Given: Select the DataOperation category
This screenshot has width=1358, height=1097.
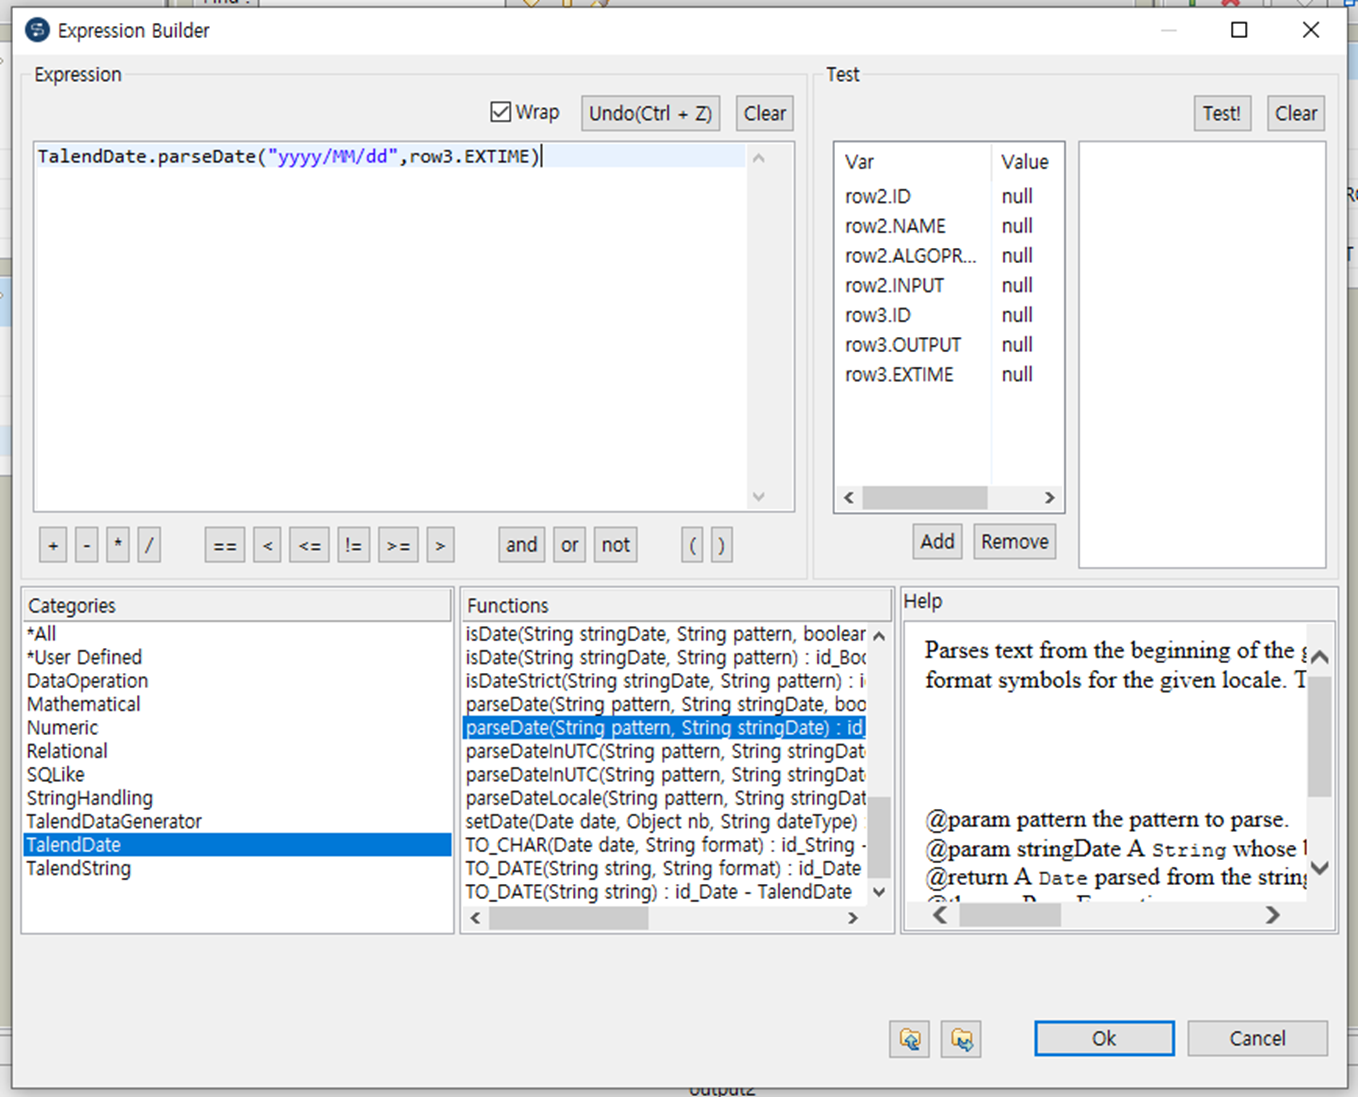Looking at the screenshot, I should point(237,680).
